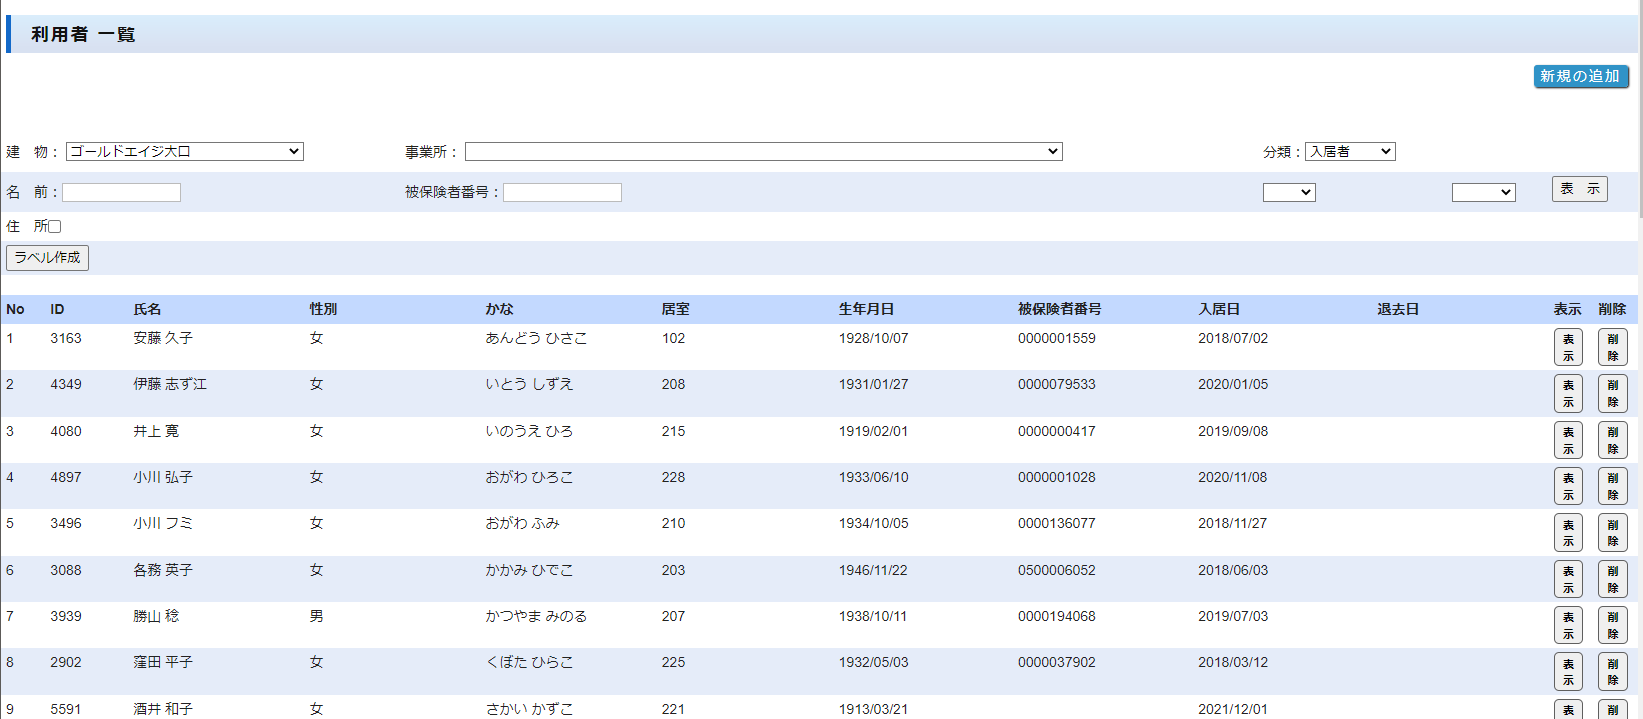Delete the 井上 寛 record
The width and height of the screenshot is (1643, 719).
1612,440
